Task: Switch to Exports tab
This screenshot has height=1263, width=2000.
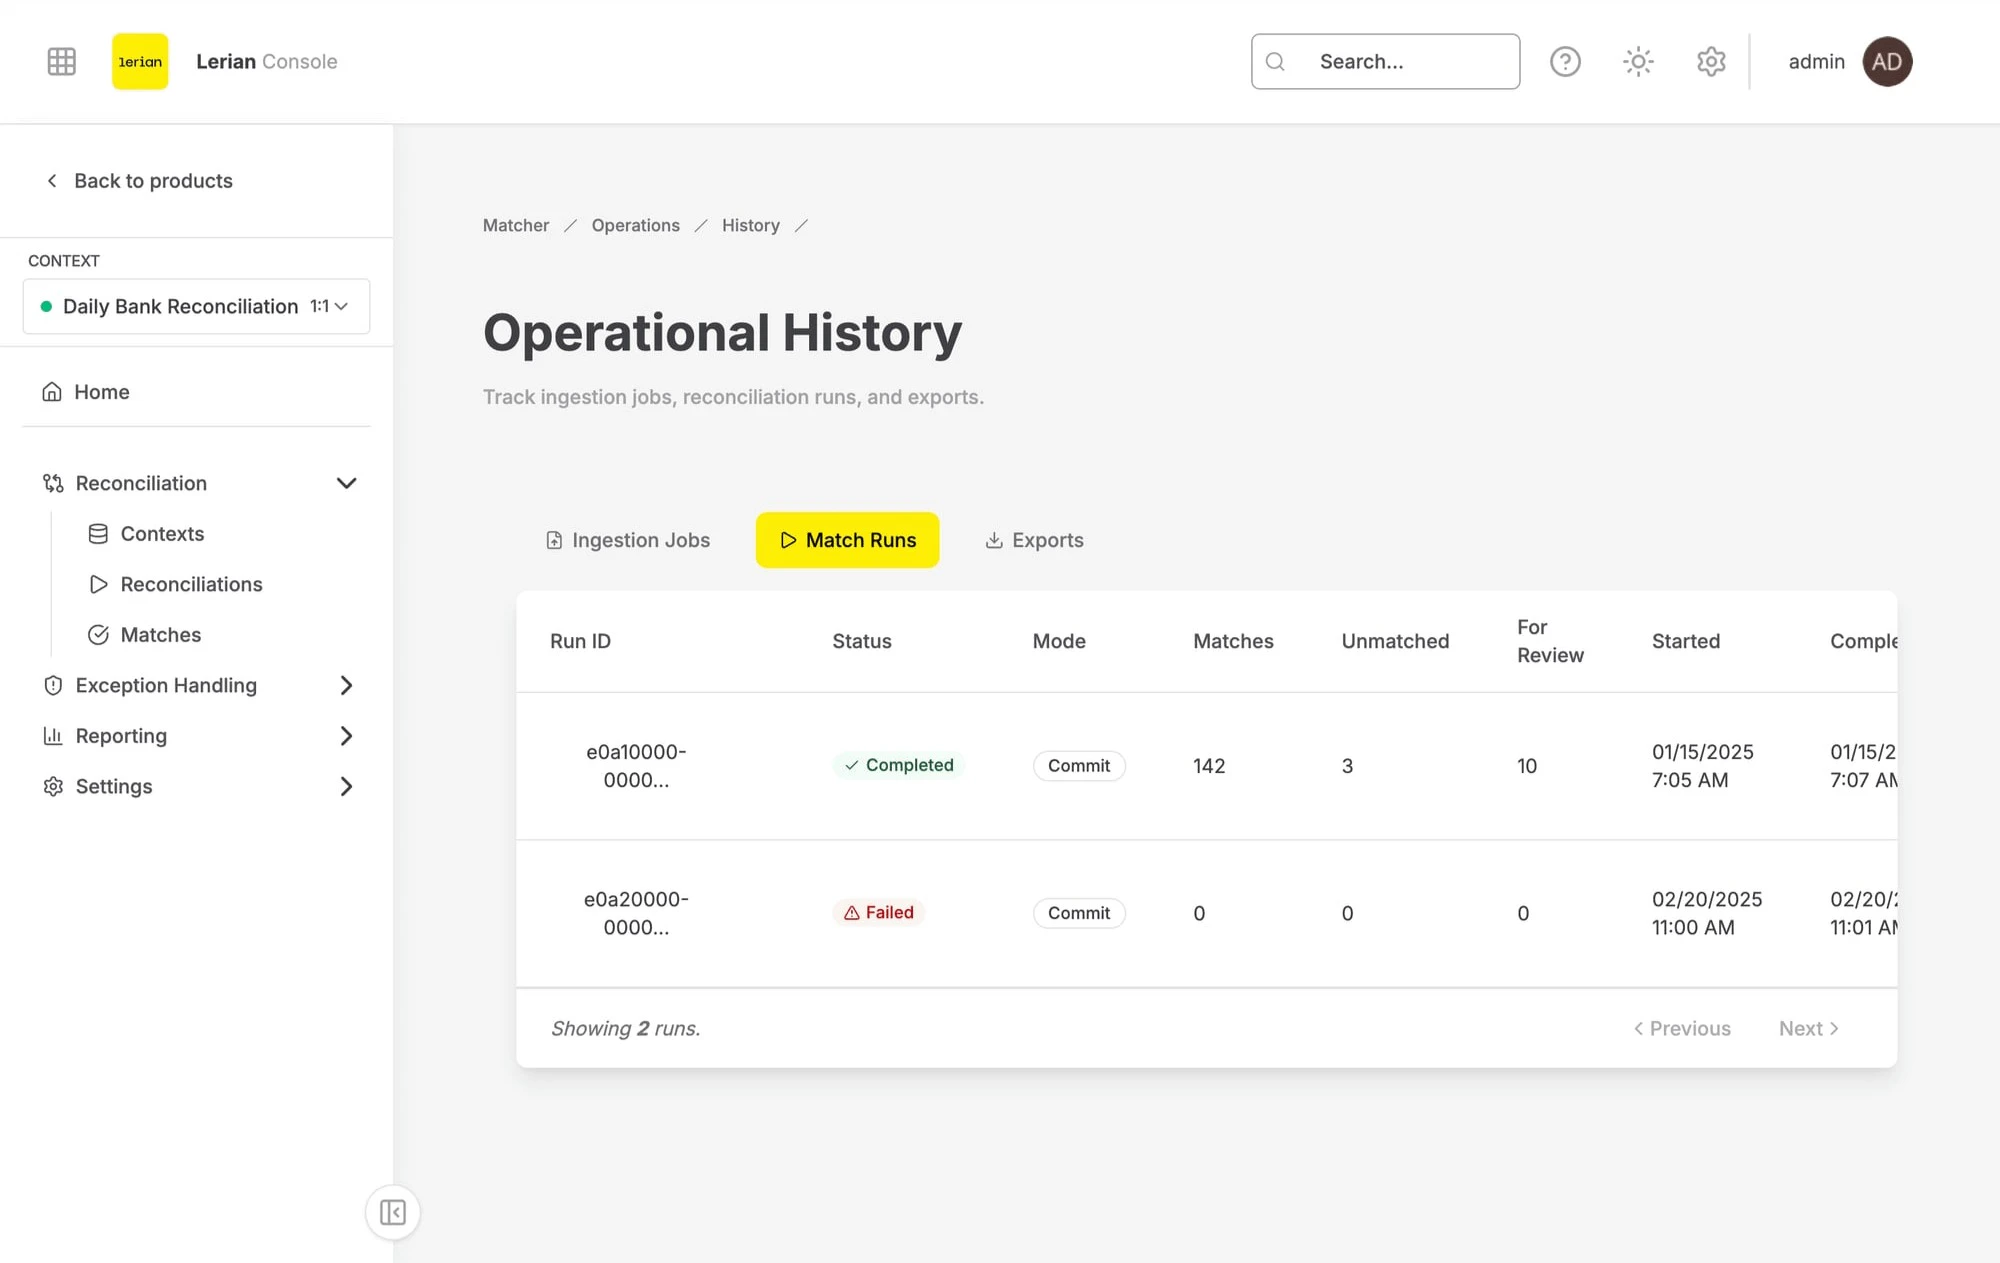Action: [1034, 540]
